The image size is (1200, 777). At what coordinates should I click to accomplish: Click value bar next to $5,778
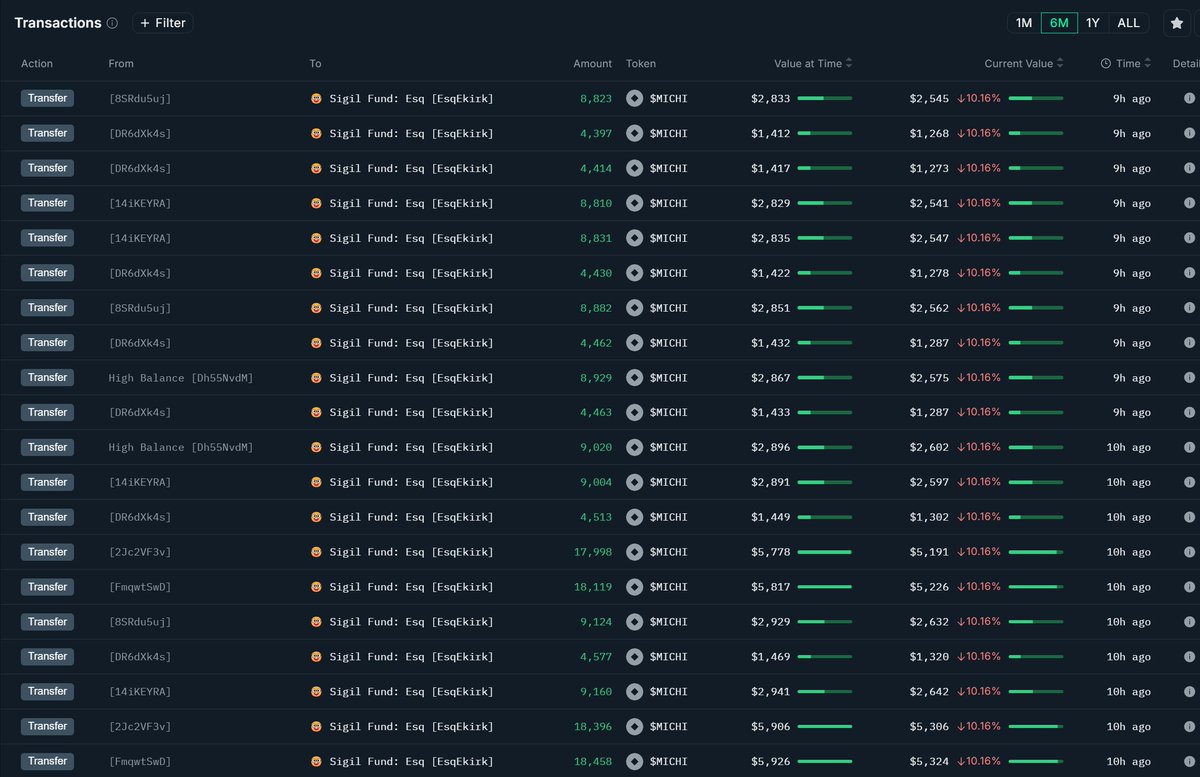[x=825, y=552]
